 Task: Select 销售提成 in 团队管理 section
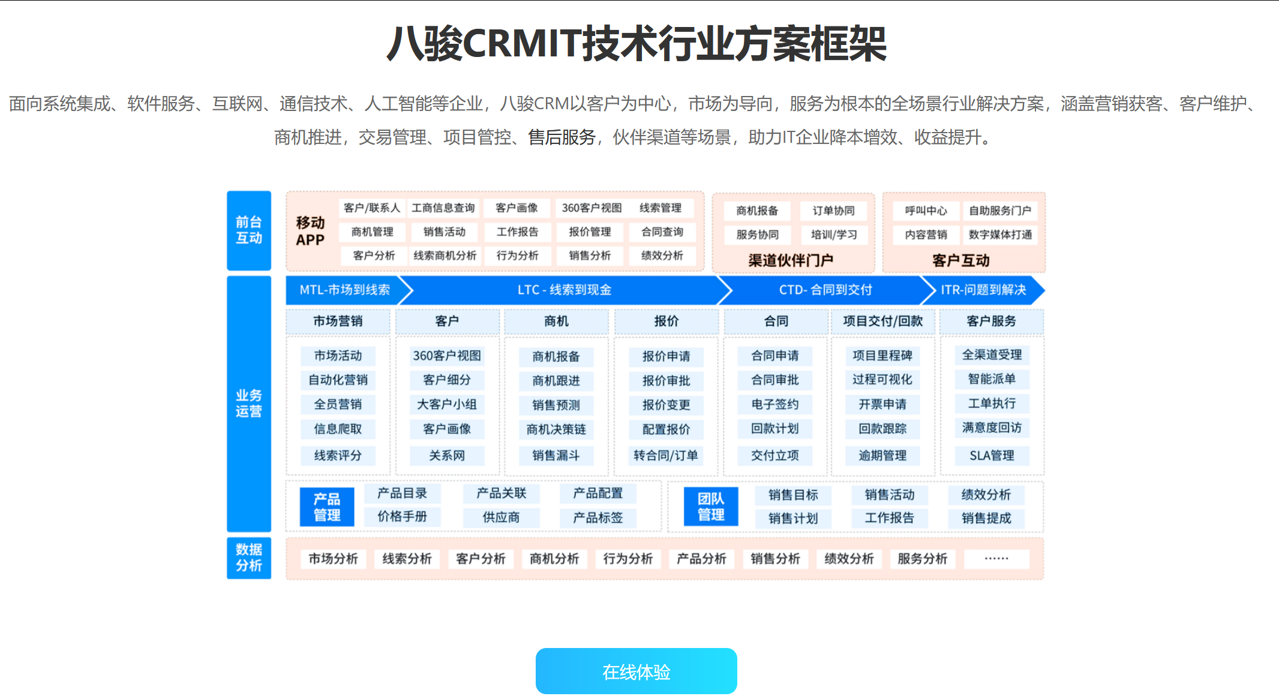click(x=986, y=518)
